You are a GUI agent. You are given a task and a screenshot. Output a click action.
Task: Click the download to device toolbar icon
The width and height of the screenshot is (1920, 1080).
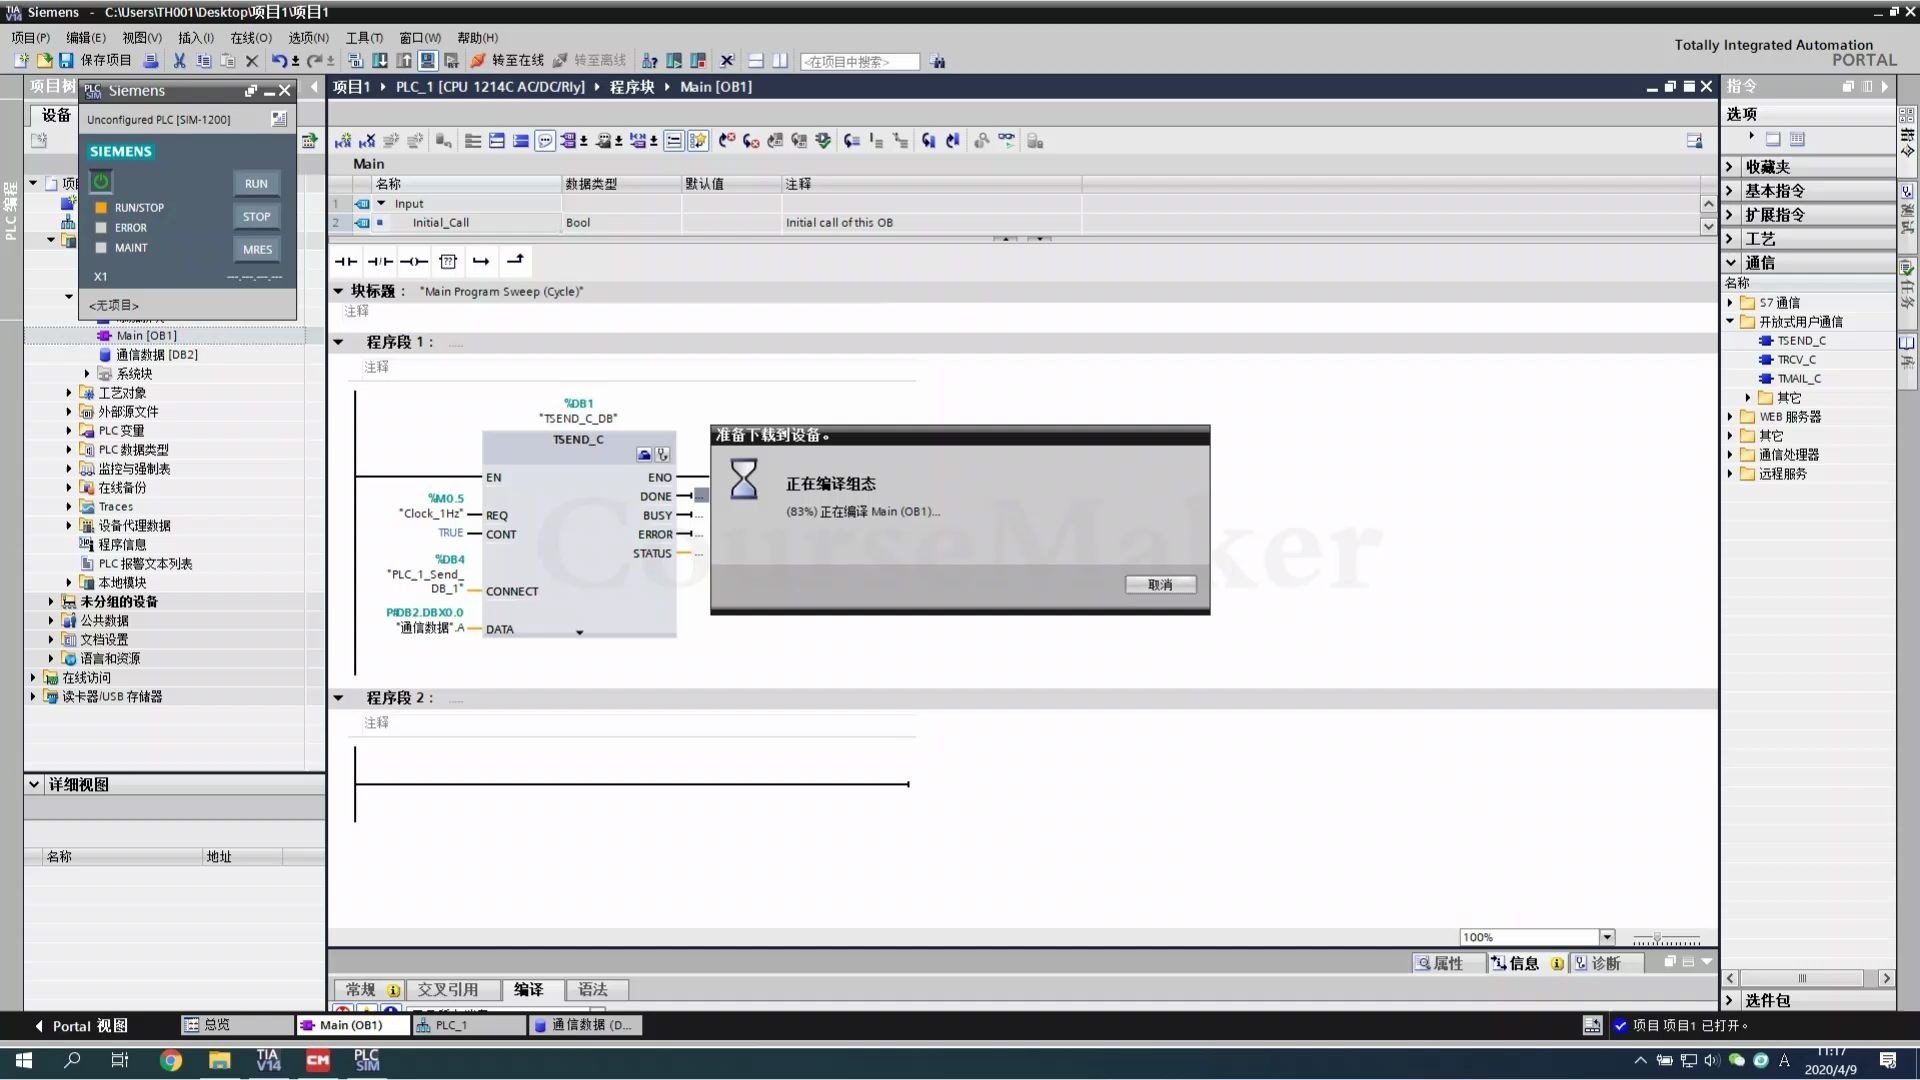379,61
